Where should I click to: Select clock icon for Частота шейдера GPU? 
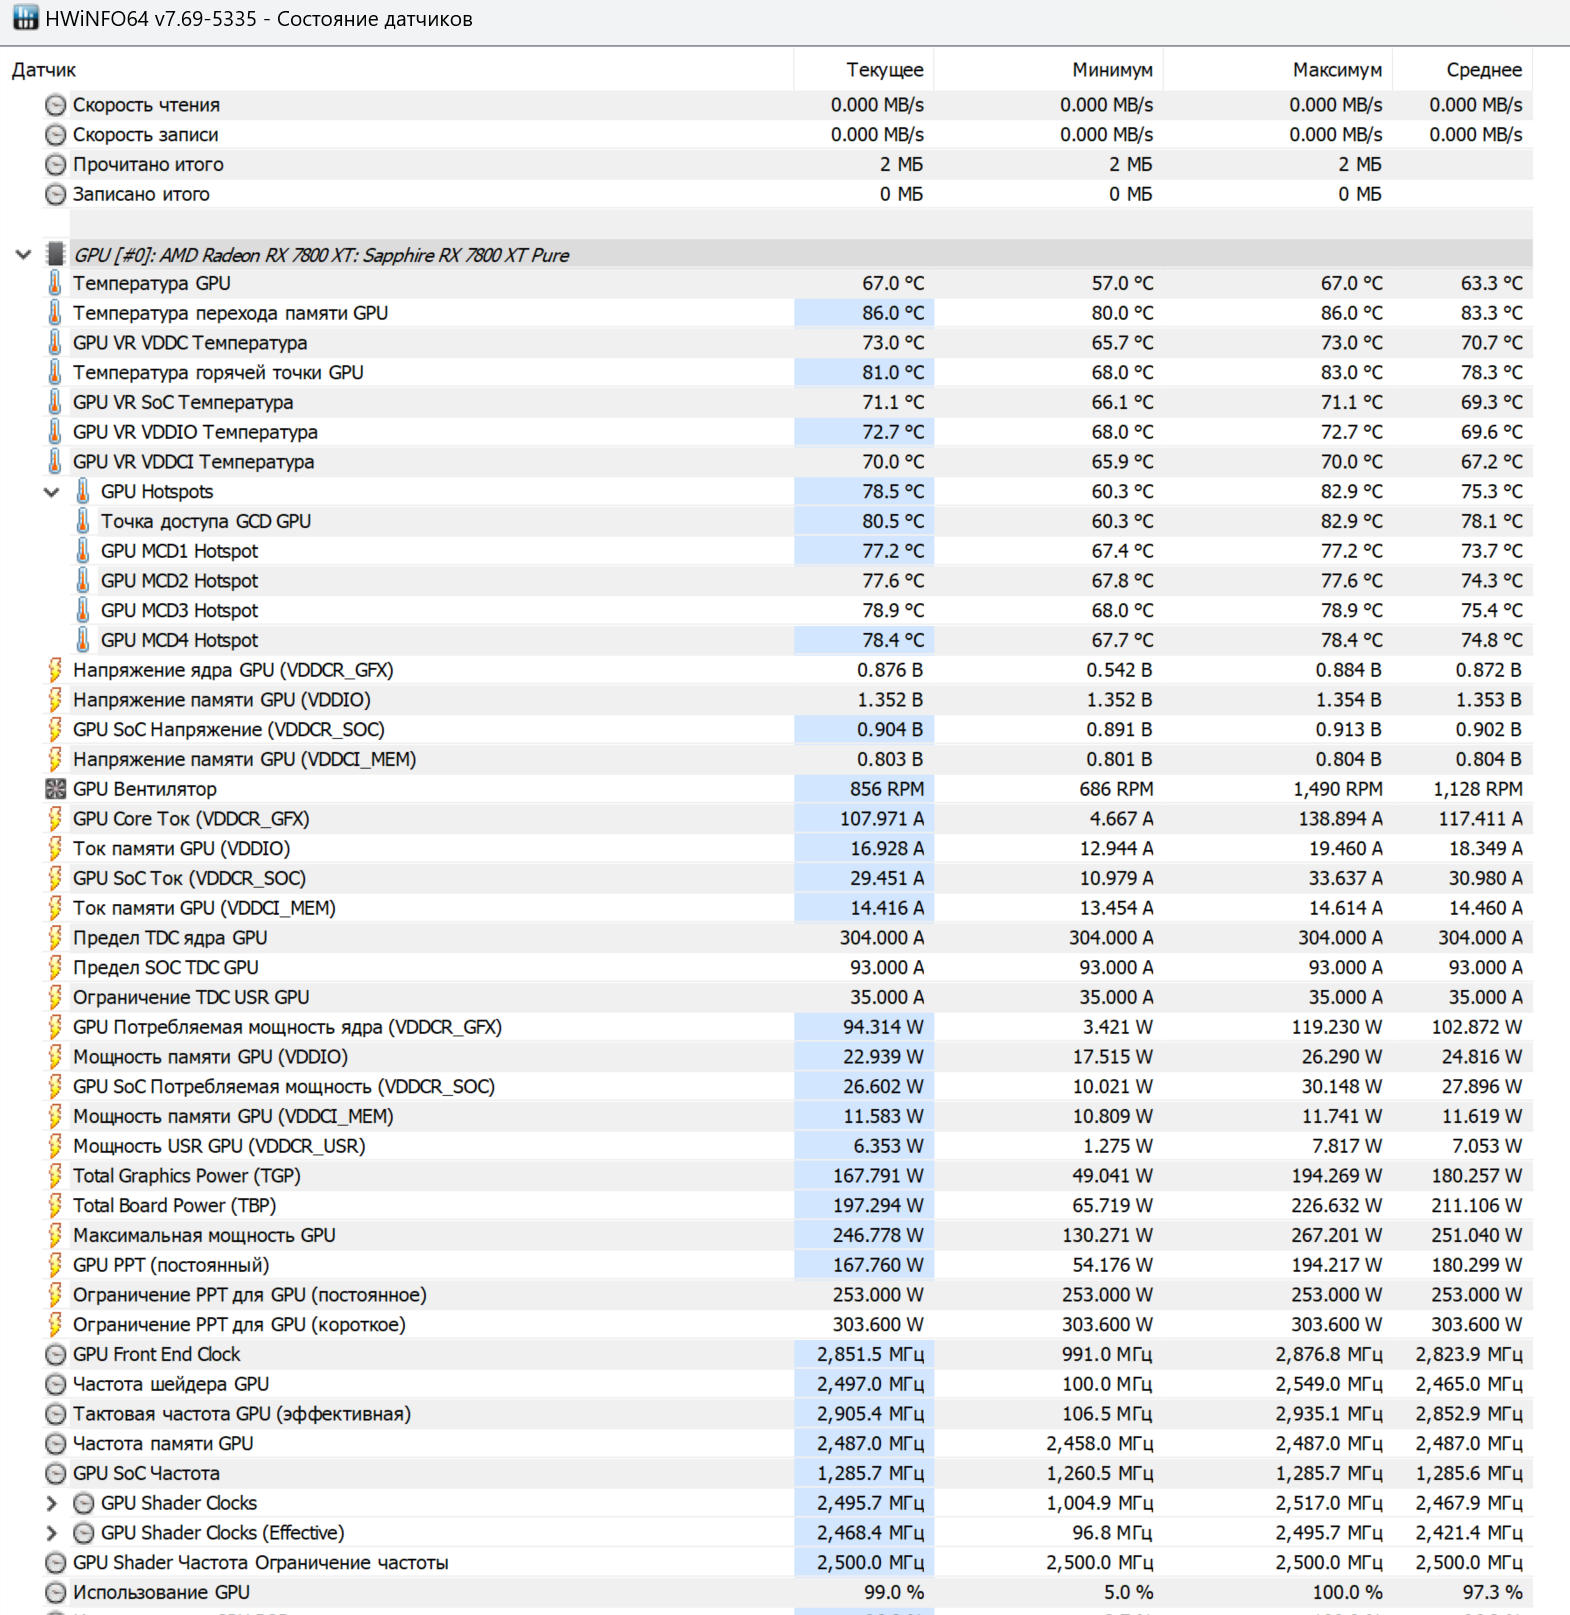(56, 1385)
